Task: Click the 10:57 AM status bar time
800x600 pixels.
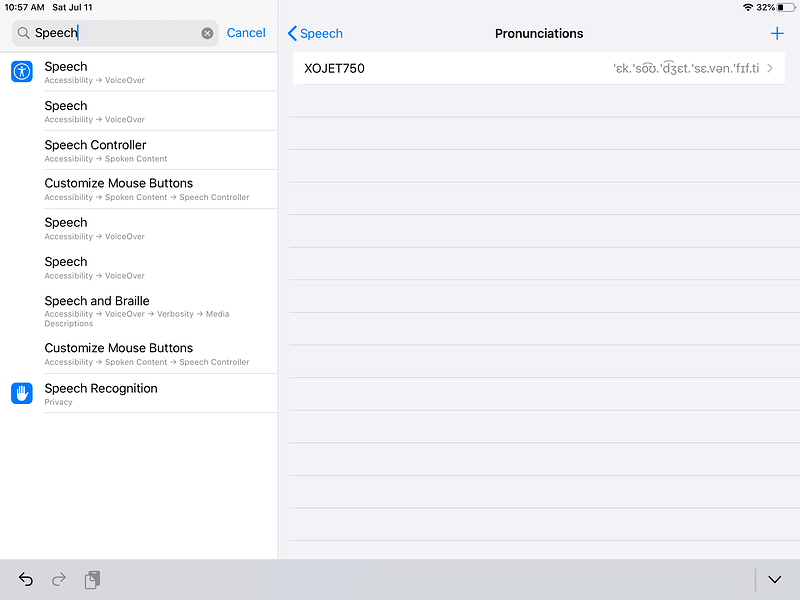Action: [x=24, y=7]
